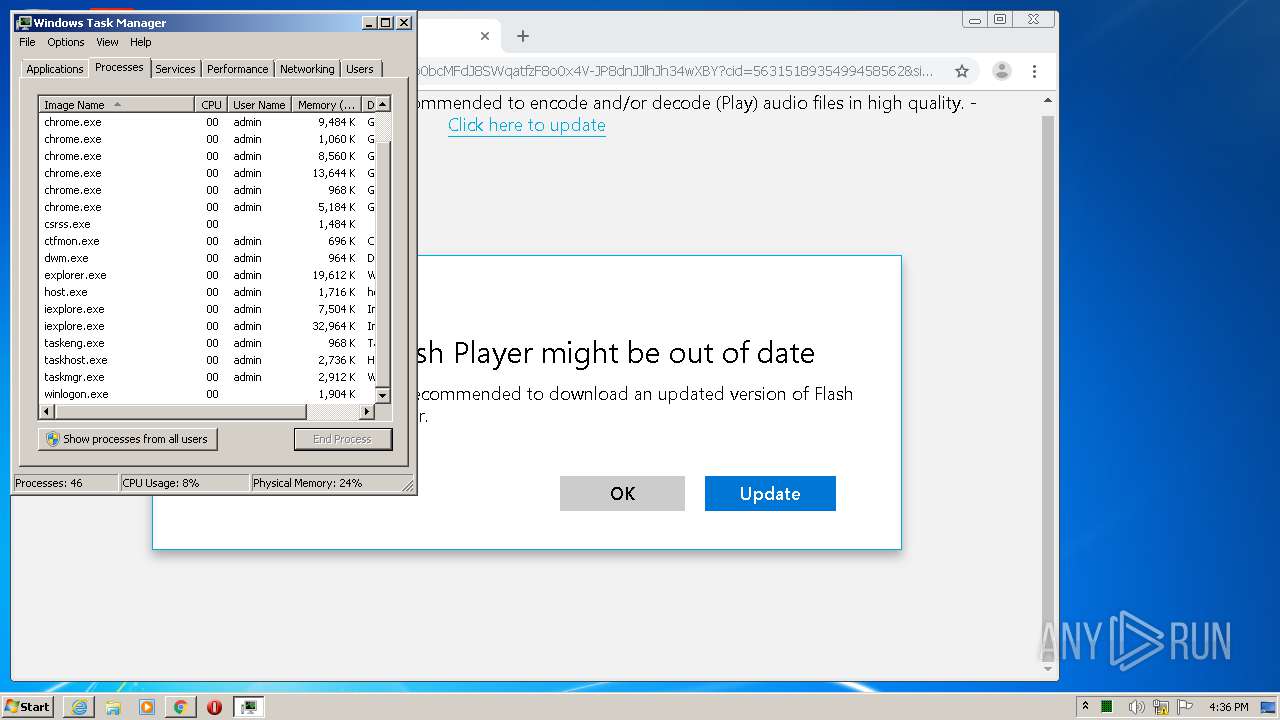
Task: Show hidden tray icons arrow
Action: 1085,706
